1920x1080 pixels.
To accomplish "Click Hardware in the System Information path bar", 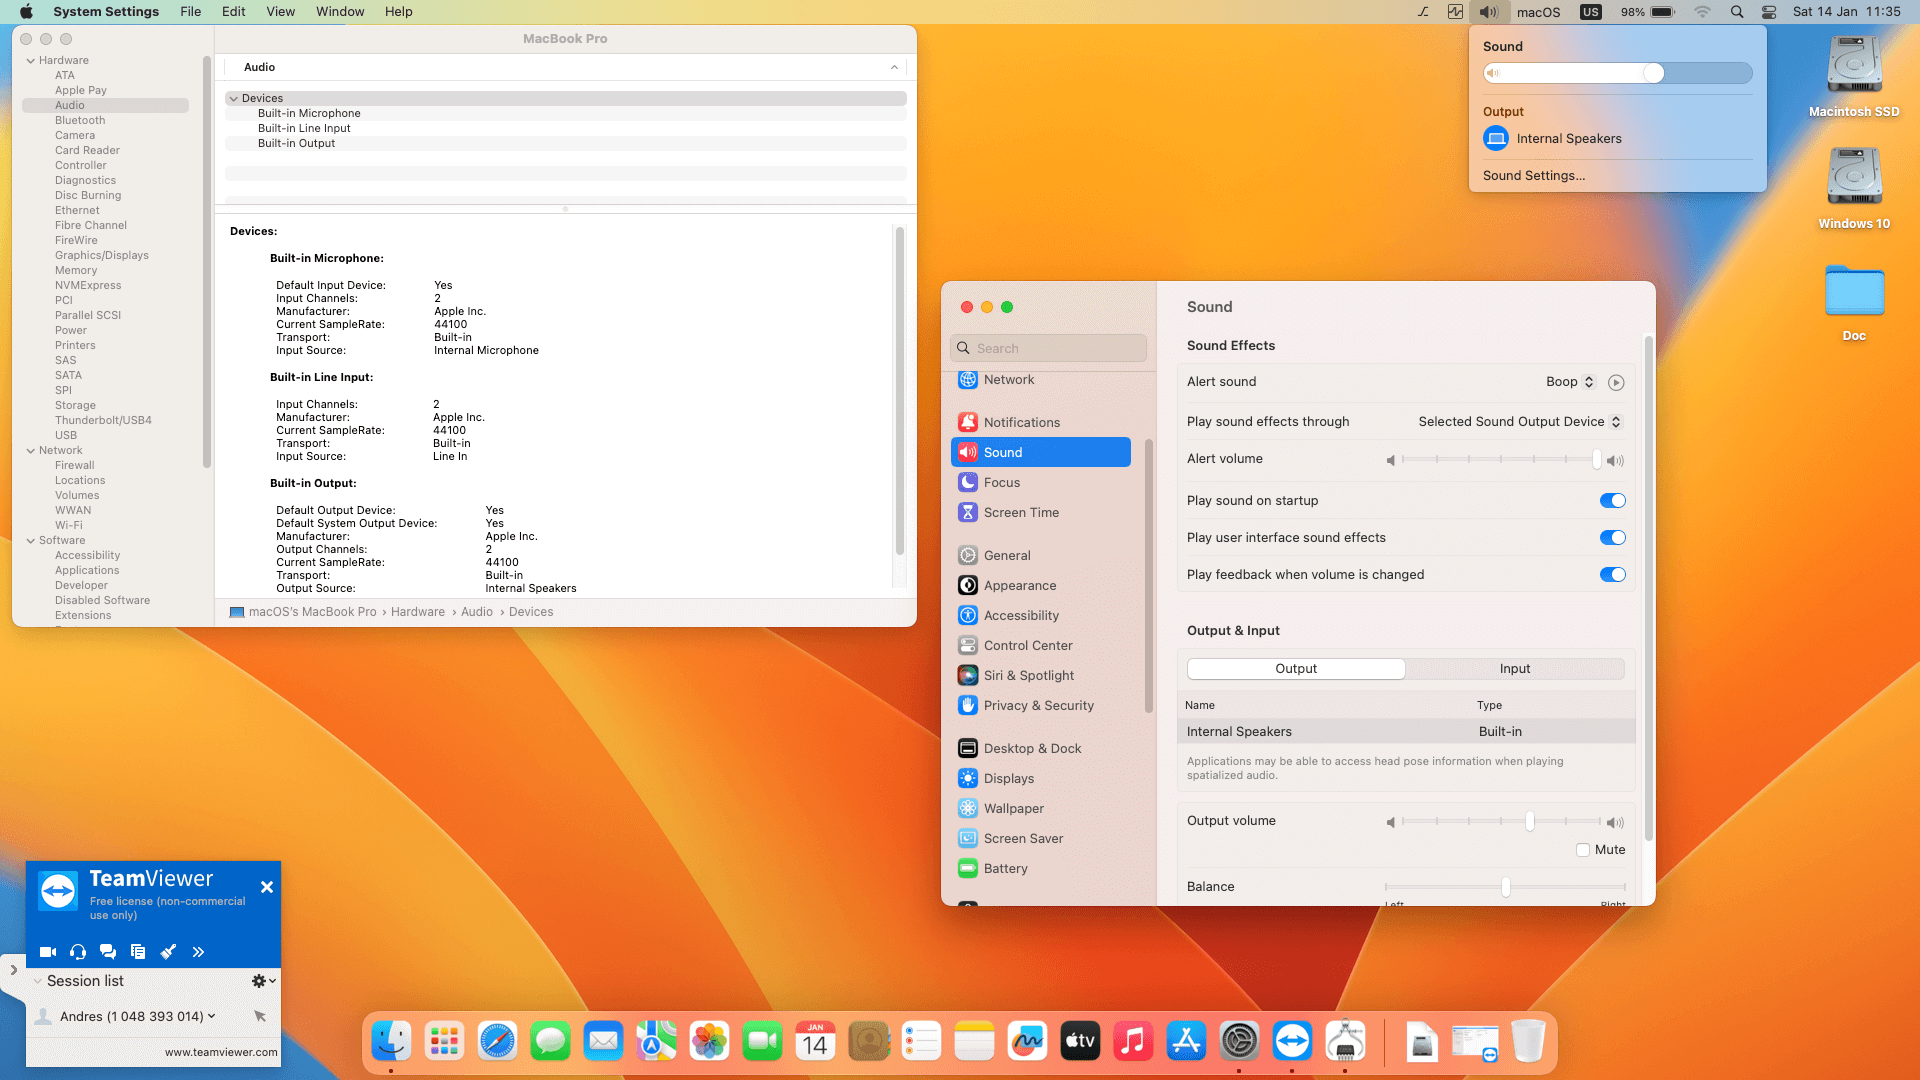I will coord(418,612).
